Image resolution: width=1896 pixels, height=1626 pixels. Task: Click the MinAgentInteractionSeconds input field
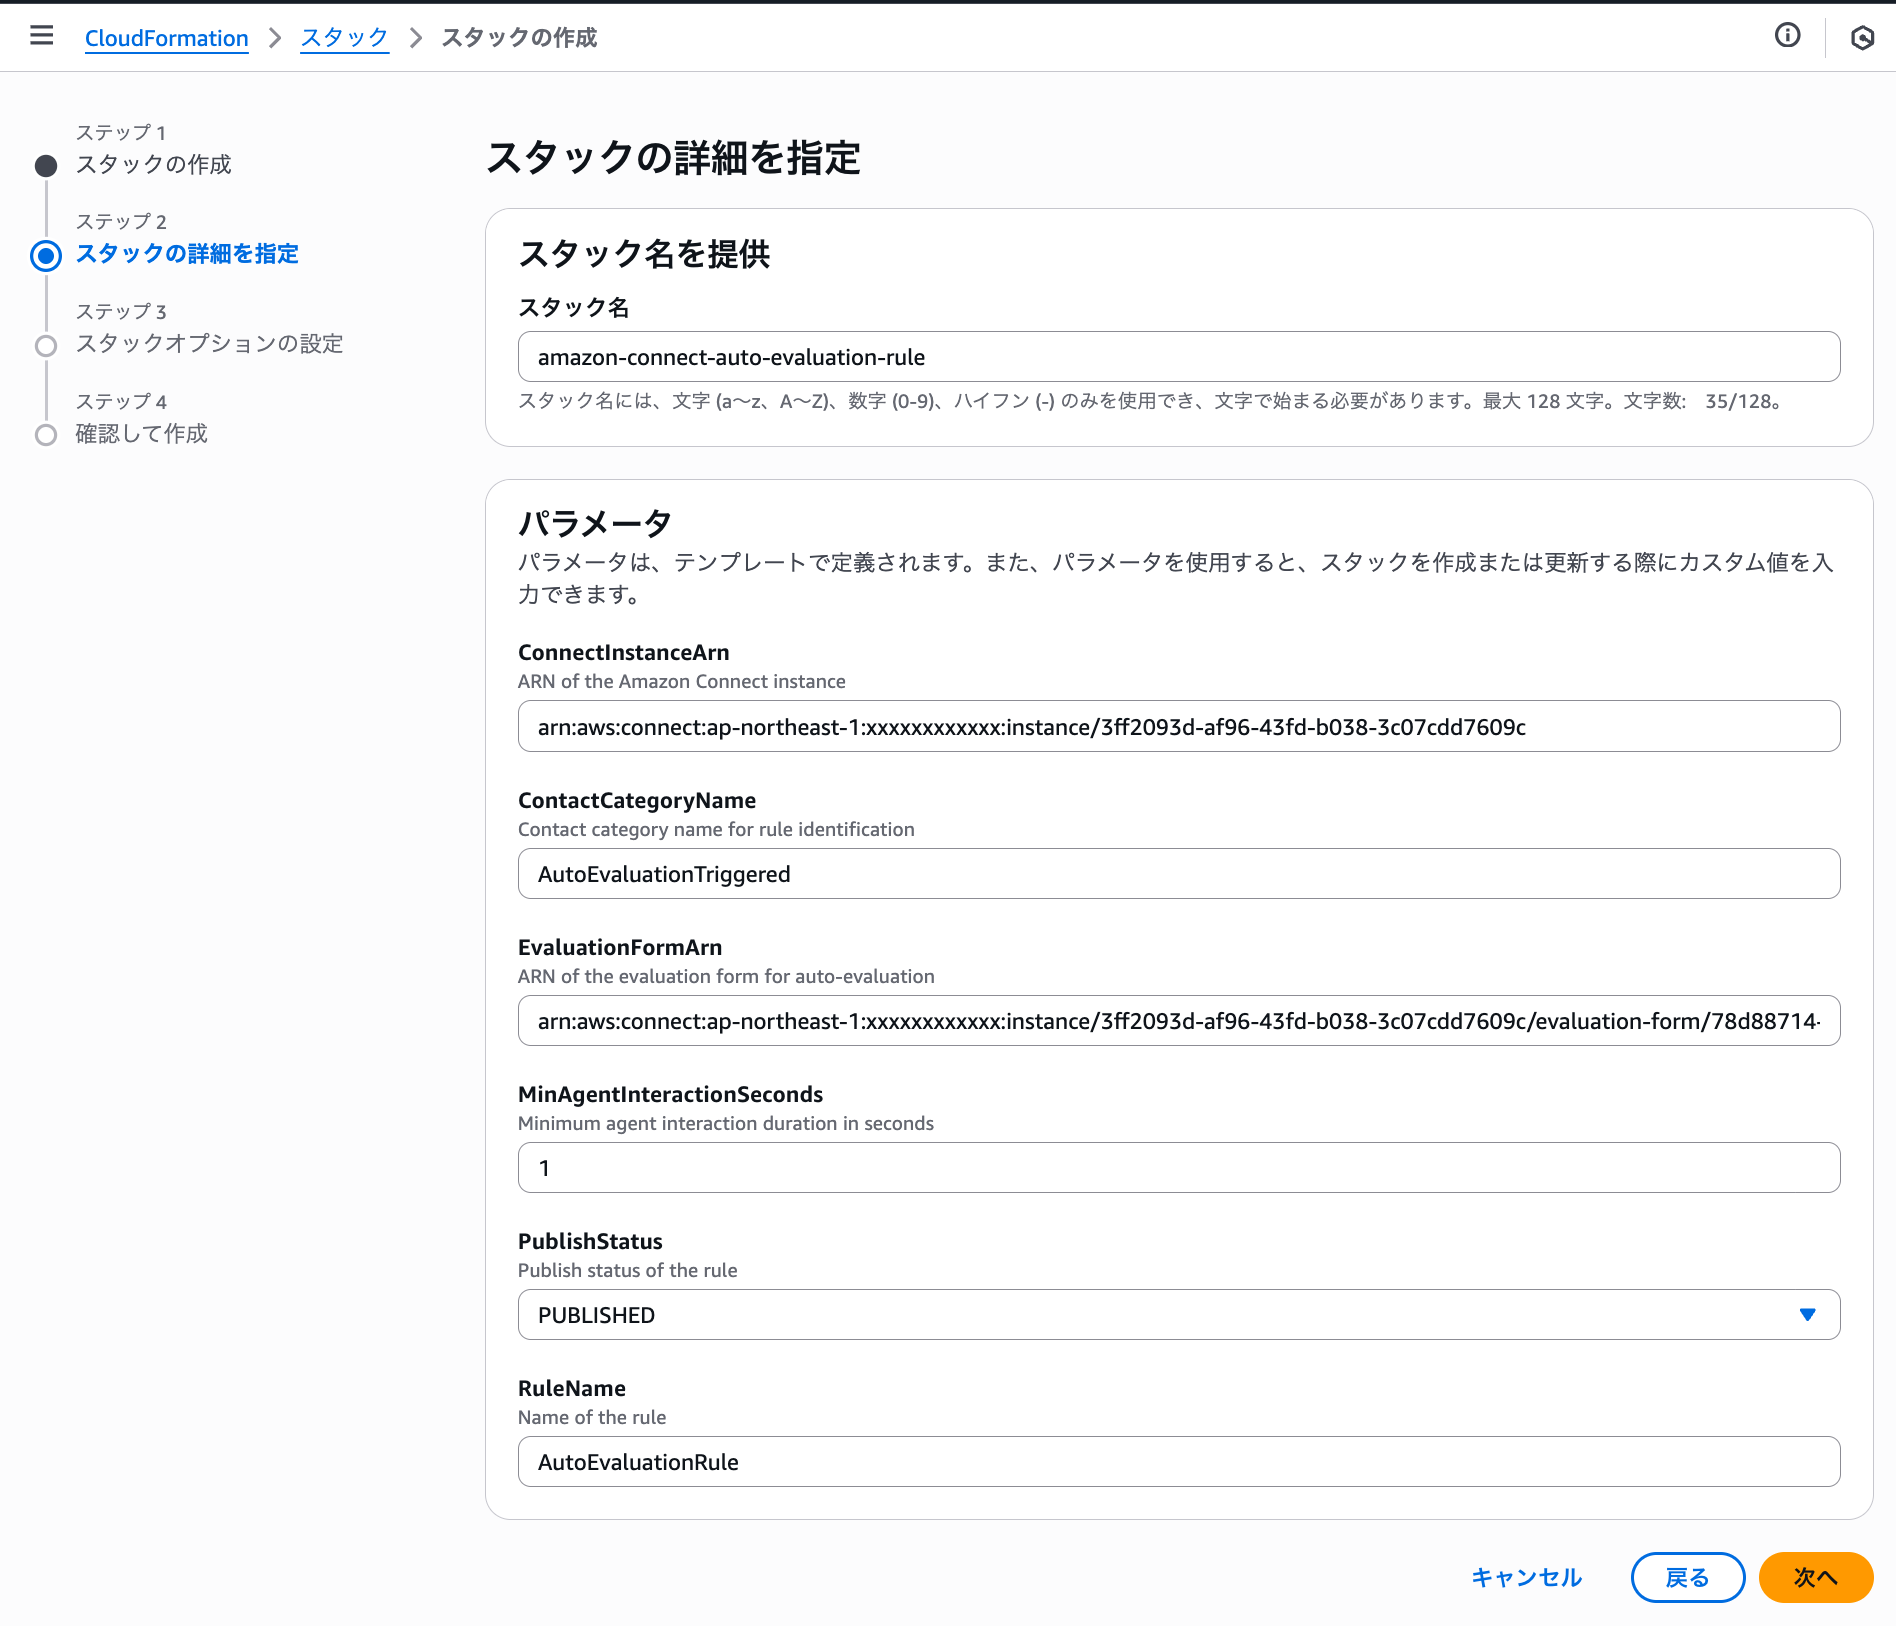(1179, 1168)
